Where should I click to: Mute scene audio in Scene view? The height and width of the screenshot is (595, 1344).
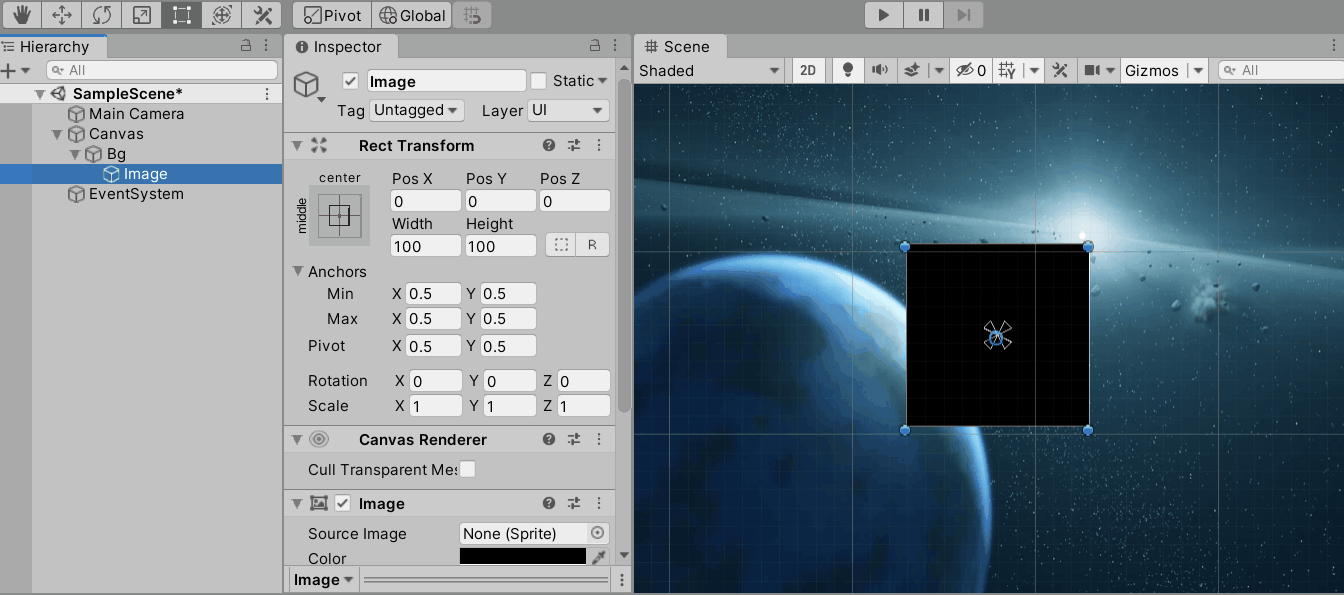pos(879,70)
